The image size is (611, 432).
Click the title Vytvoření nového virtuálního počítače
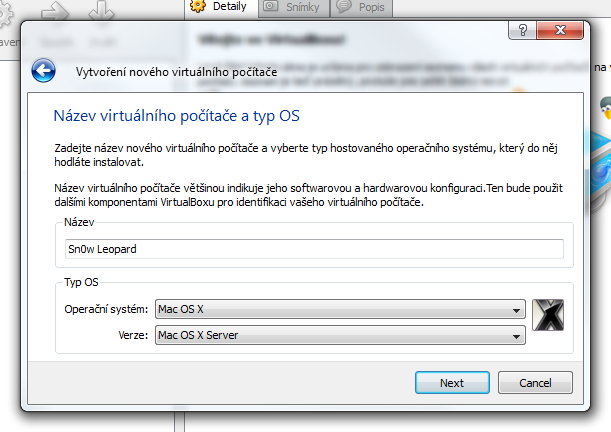pyautogui.click(x=177, y=72)
